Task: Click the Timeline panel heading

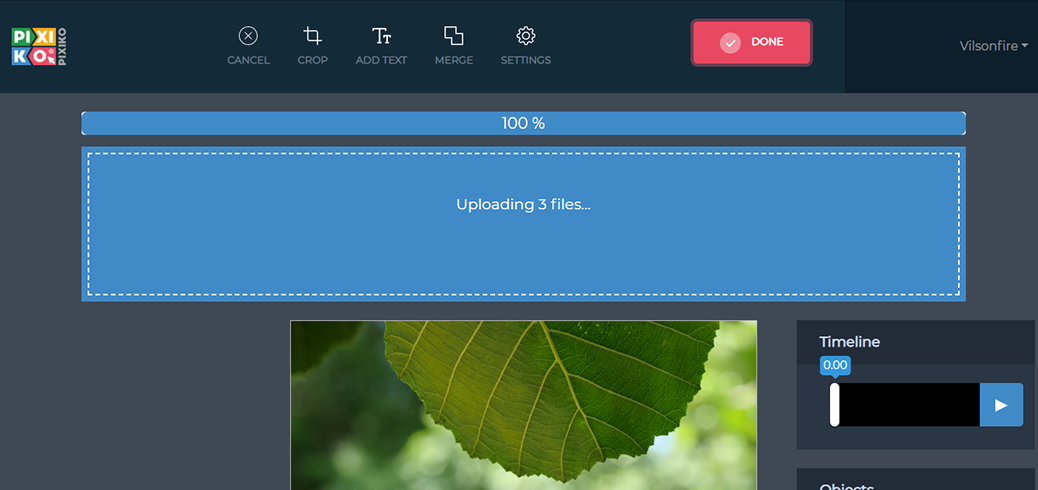Action: coord(849,342)
